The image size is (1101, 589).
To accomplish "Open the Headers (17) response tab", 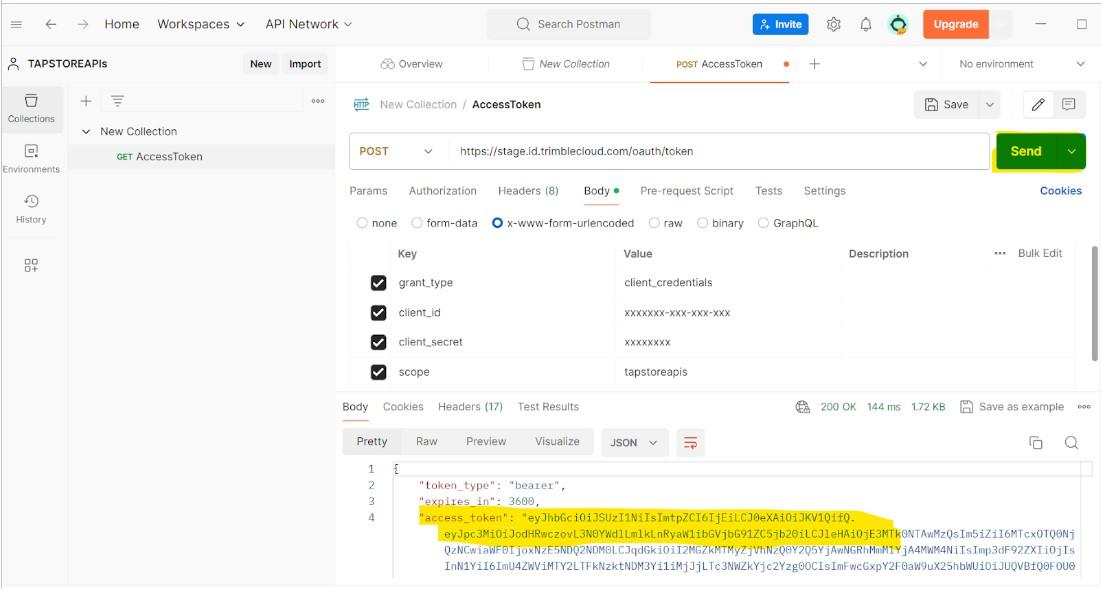I will (x=470, y=407).
